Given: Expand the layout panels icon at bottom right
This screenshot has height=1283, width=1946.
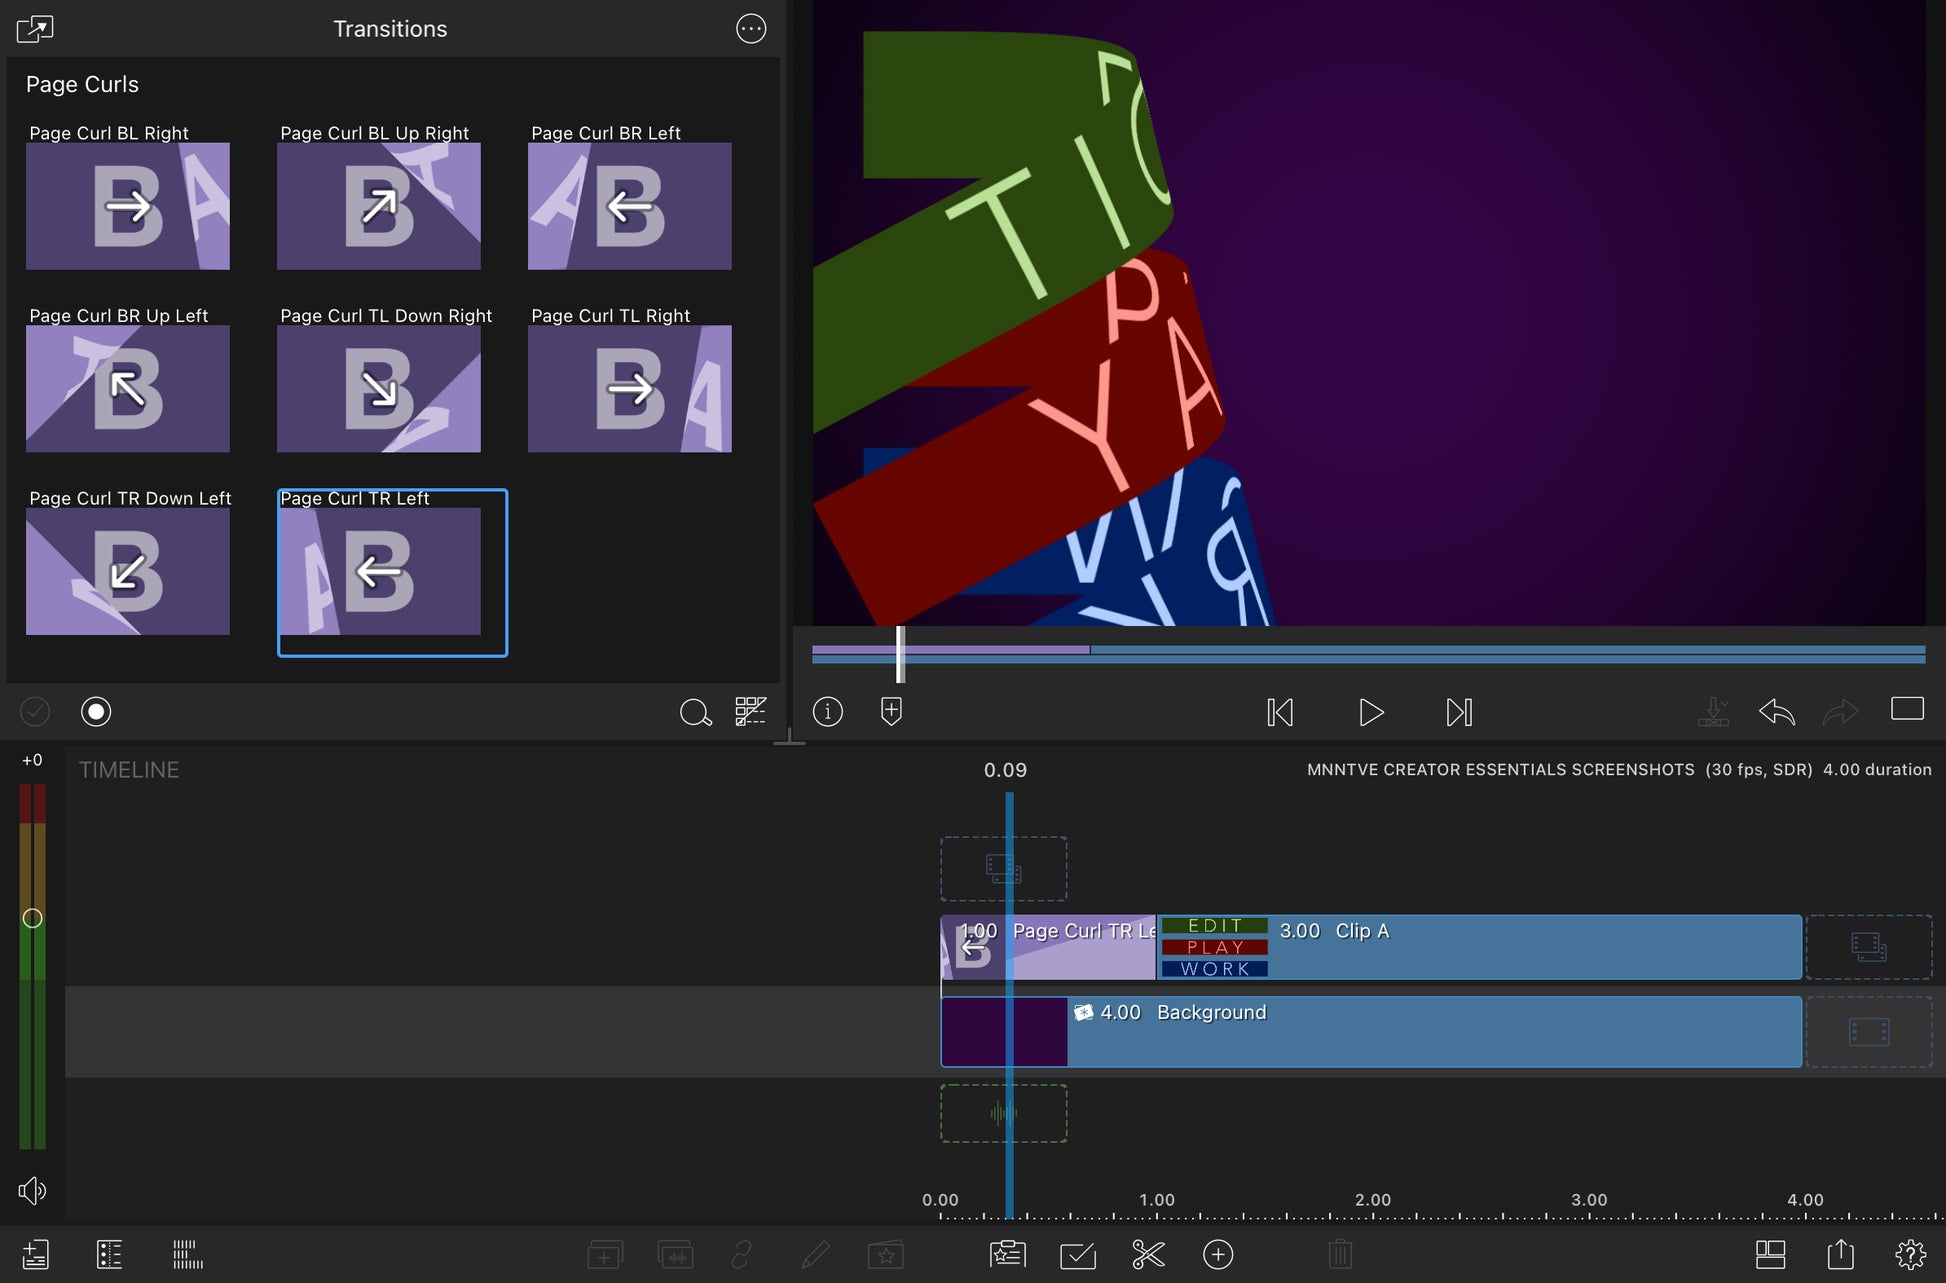Looking at the screenshot, I should pyautogui.click(x=1770, y=1254).
